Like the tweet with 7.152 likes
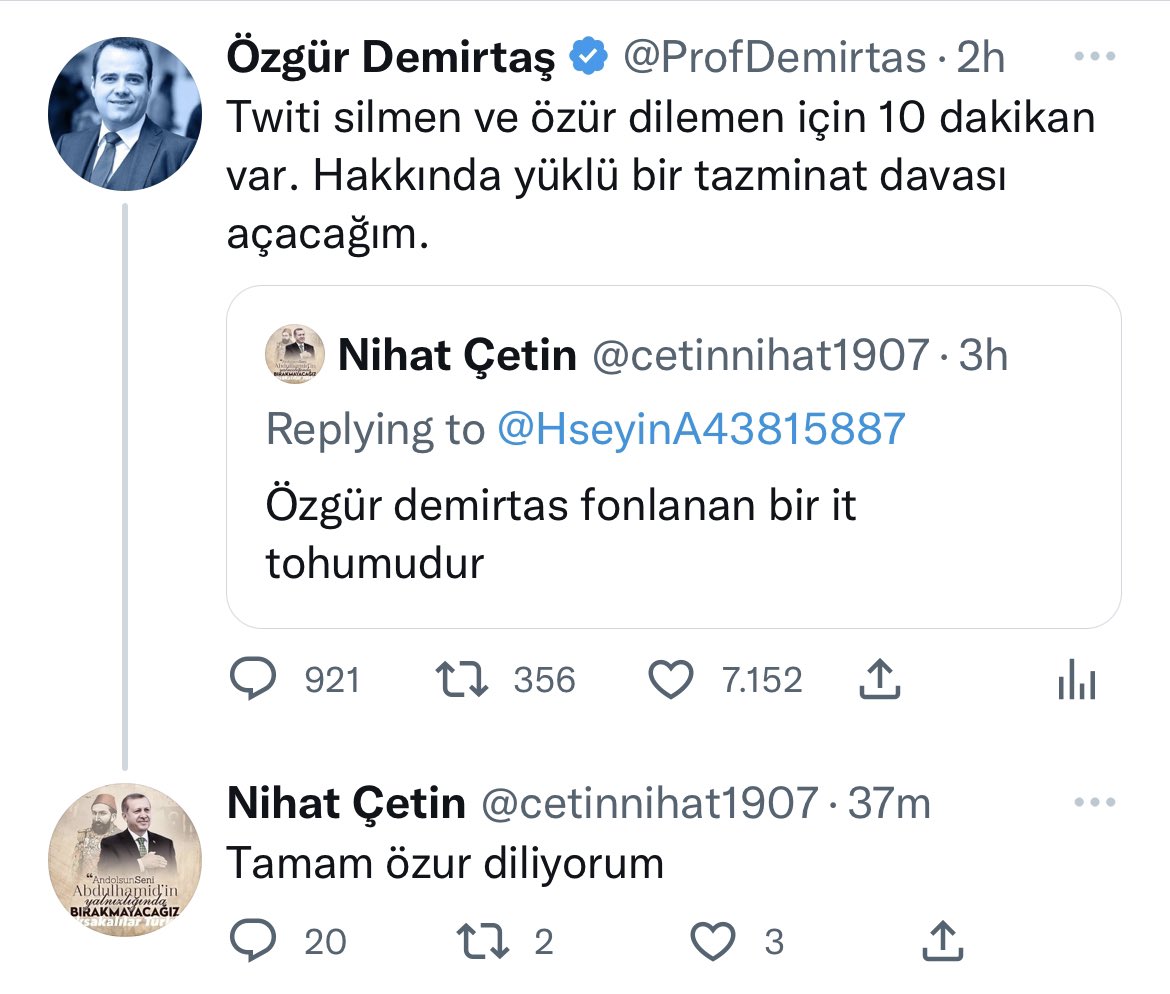The width and height of the screenshot is (1170, 994). 671,681
